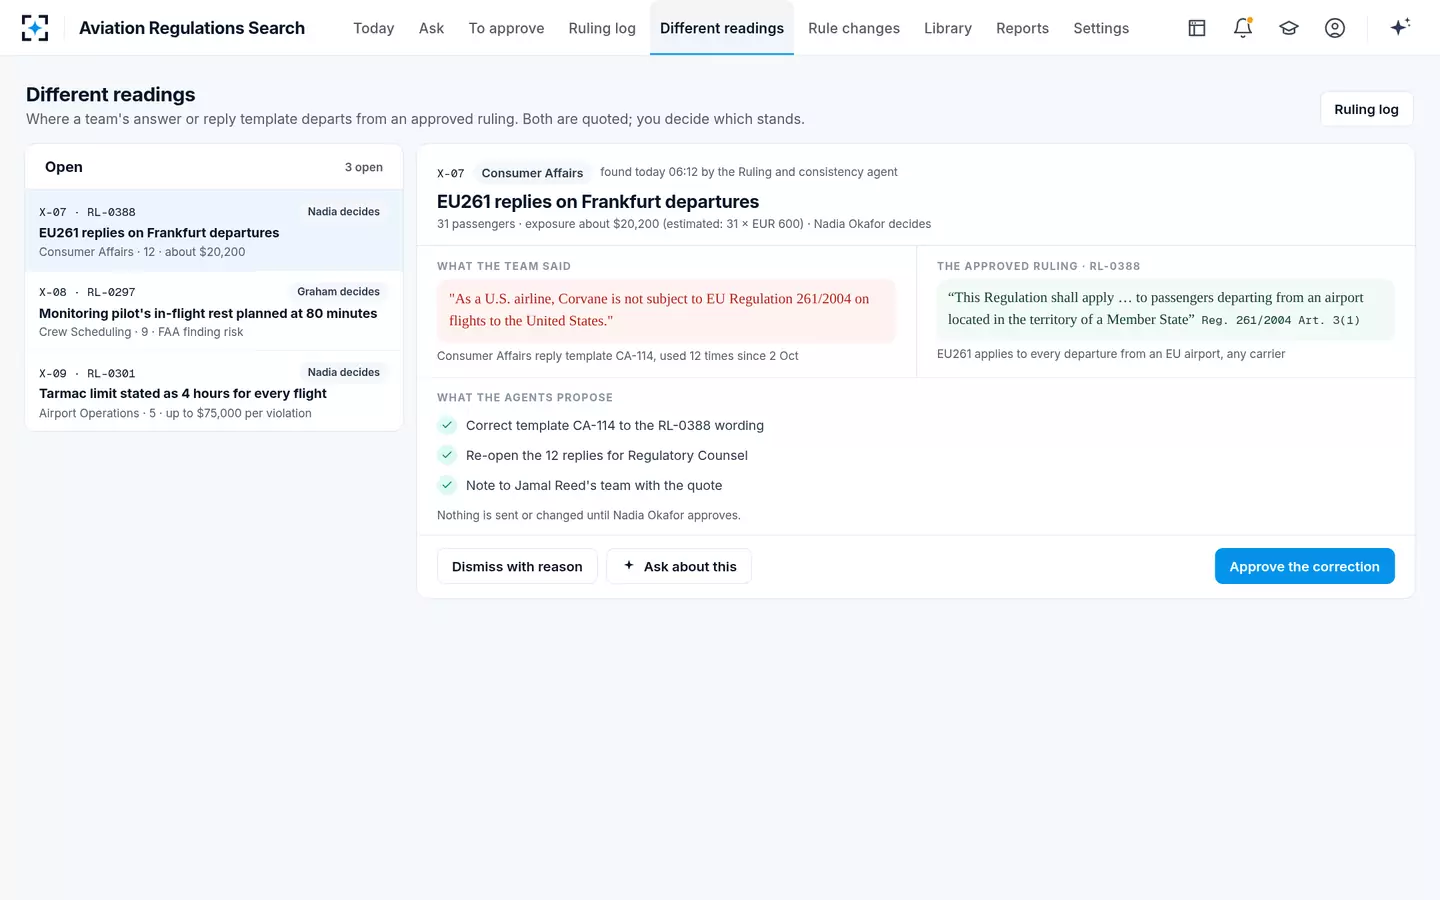Click 'EU261 applies to every departure' summary line
Viewport: 1440px width, 900px height.
point(1111,354)
